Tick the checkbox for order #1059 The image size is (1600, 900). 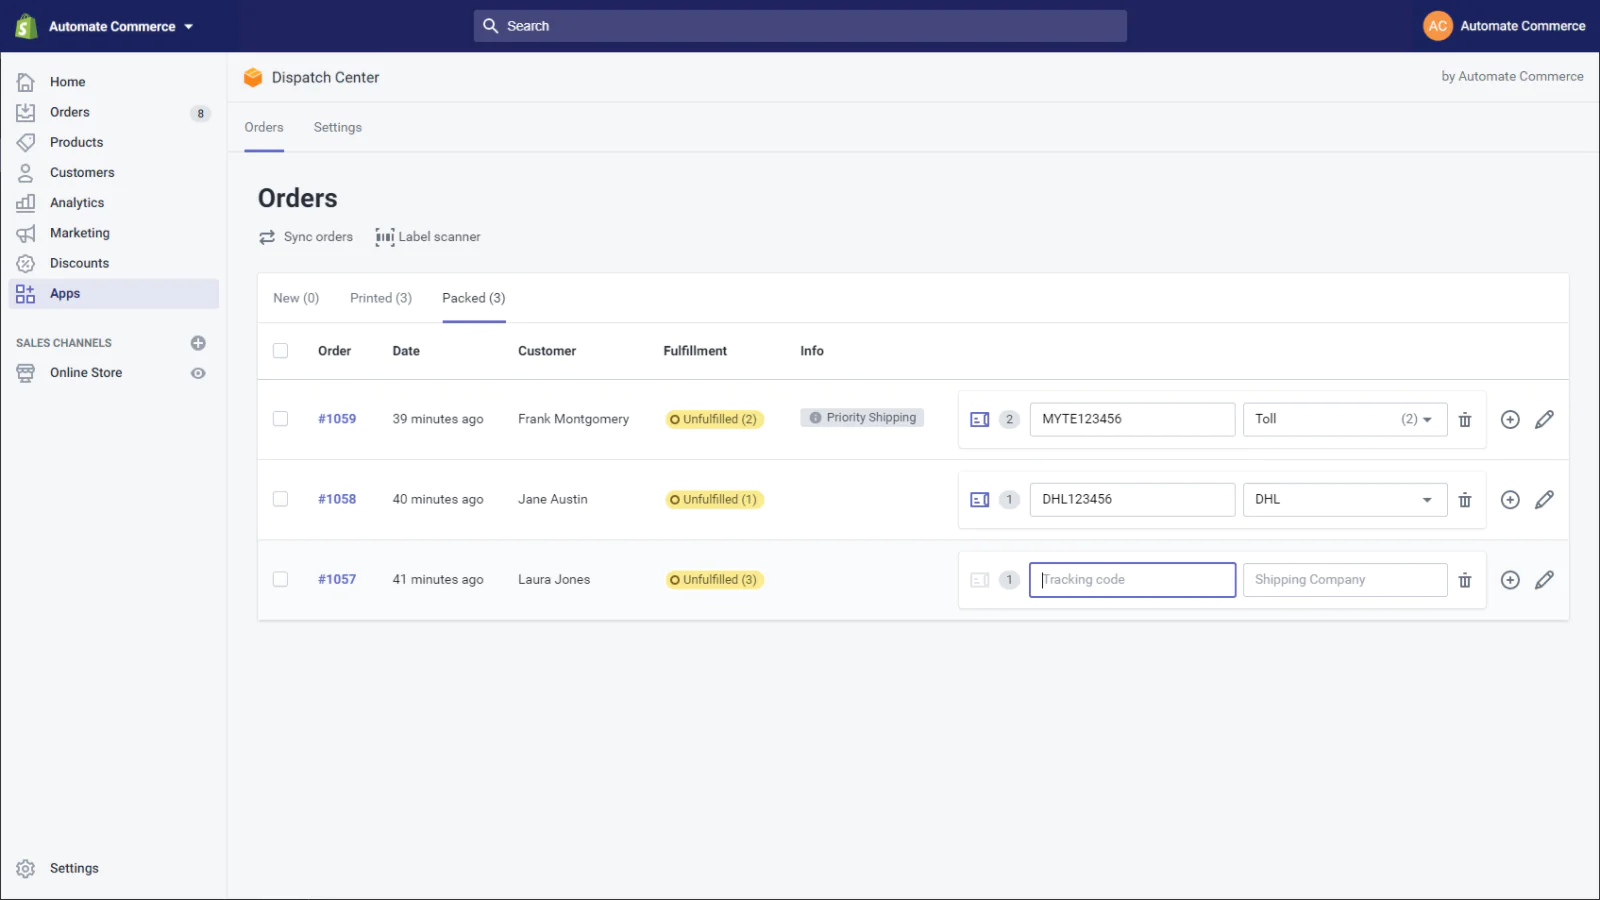tap(281, 419)
